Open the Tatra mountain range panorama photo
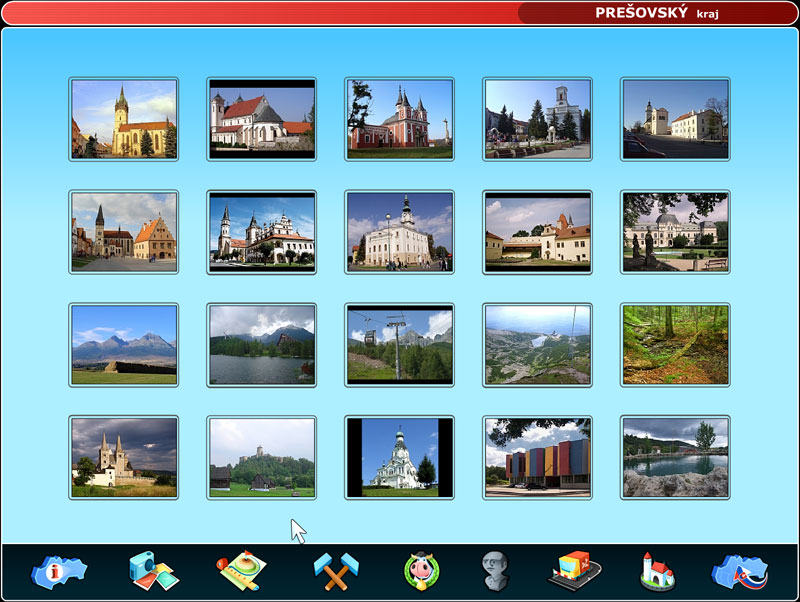Image resolution: width=800 pixels, height=602 pixels. tap(124, 345)
